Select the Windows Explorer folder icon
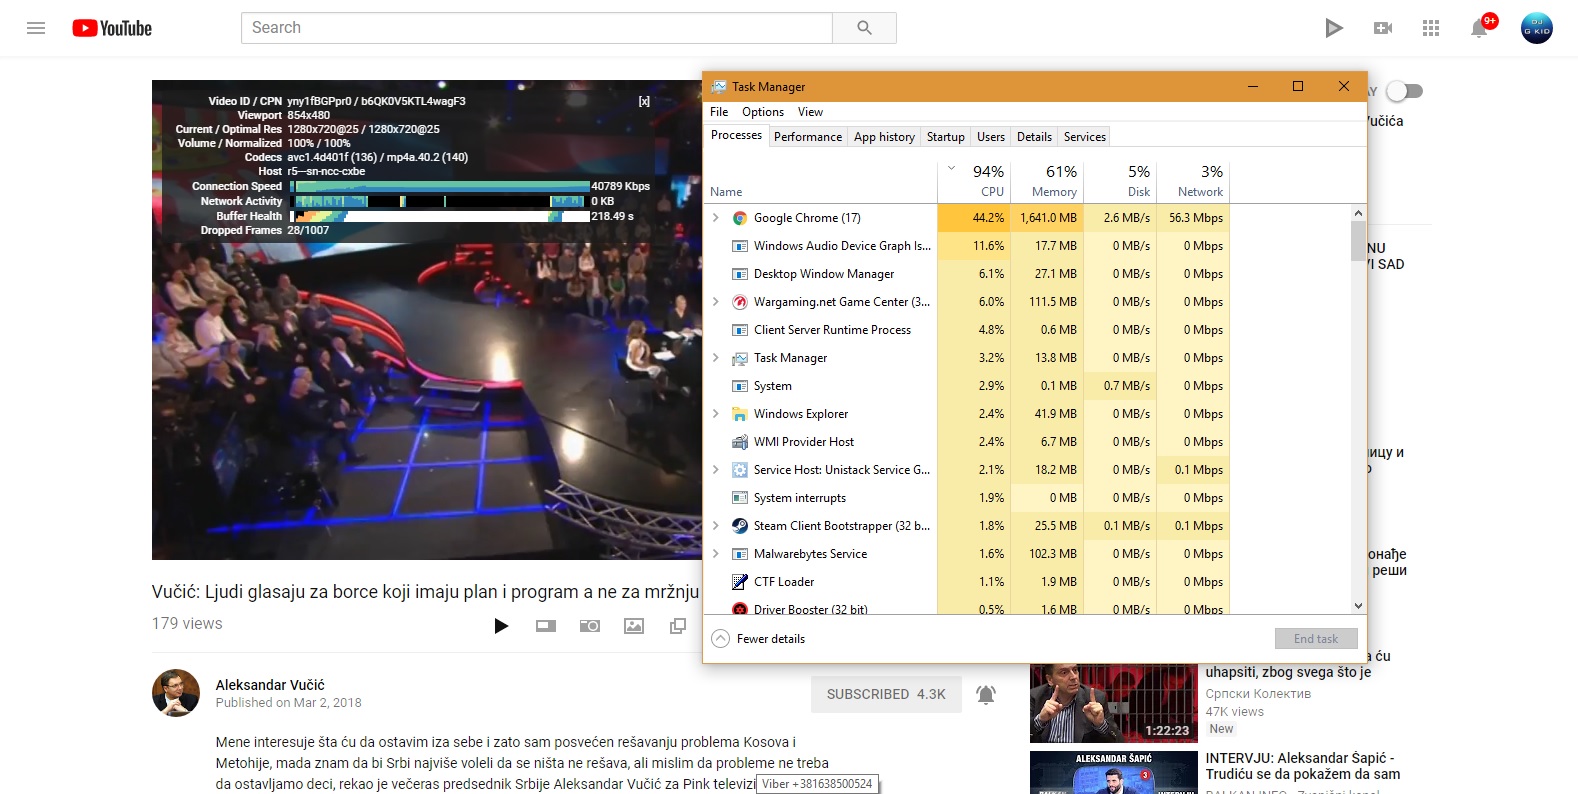 pyautogui.click(x=740, y=414)
